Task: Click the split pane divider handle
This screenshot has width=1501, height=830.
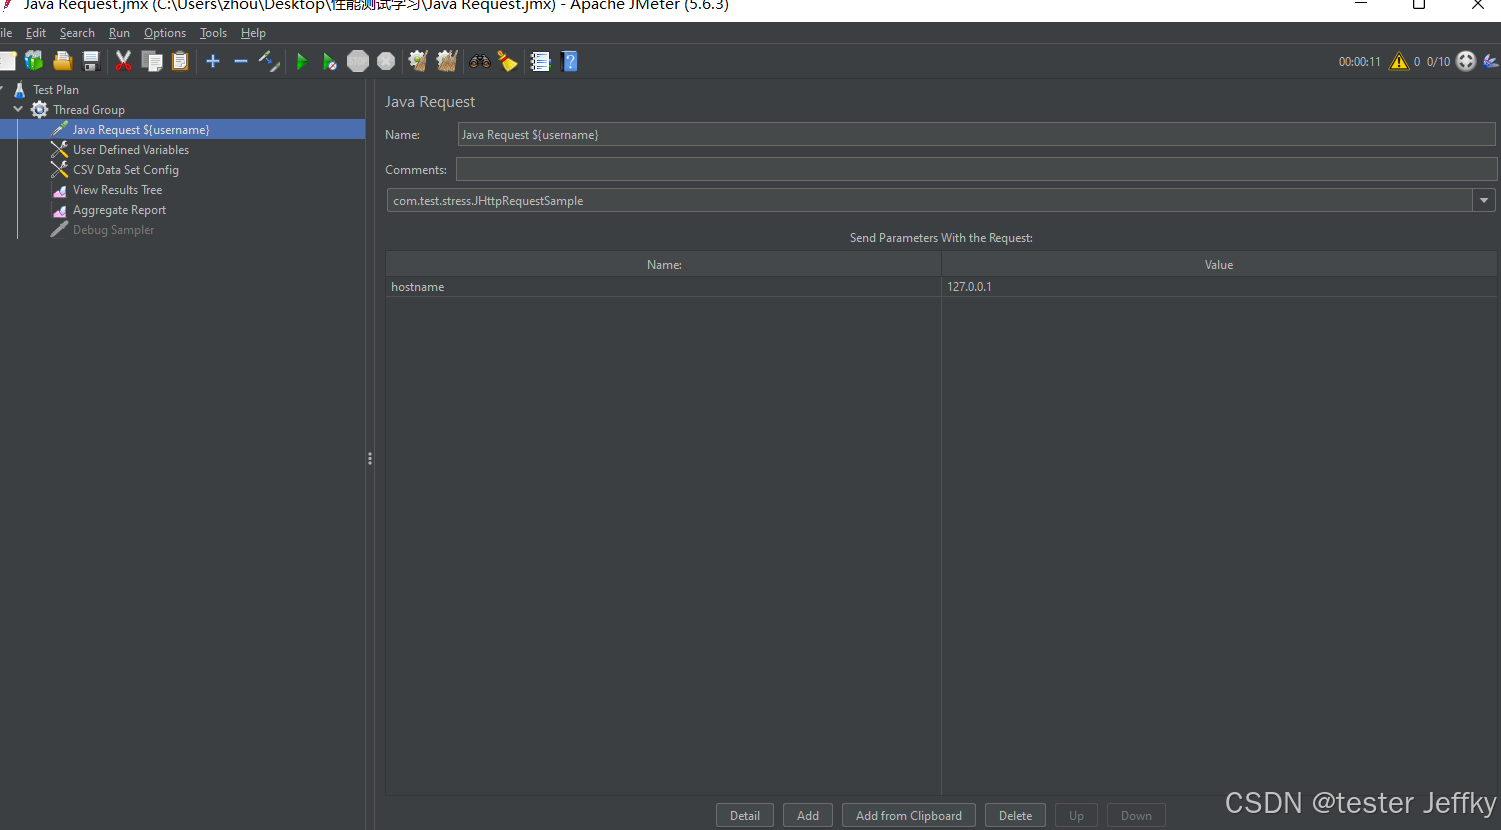Action: pyautogui.click(x=370, y=459)
